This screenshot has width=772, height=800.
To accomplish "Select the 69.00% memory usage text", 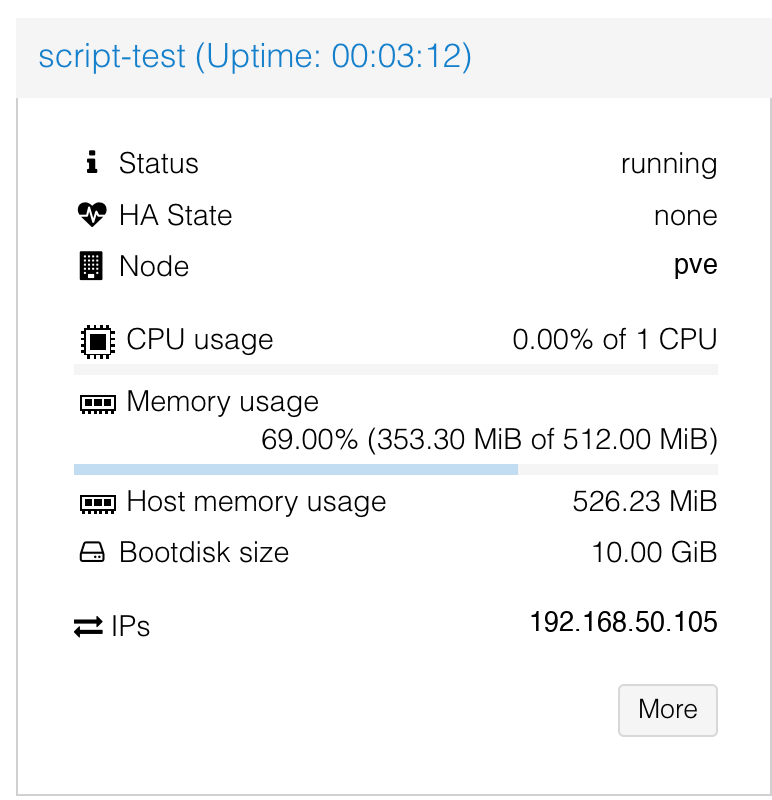I will 489,439.
